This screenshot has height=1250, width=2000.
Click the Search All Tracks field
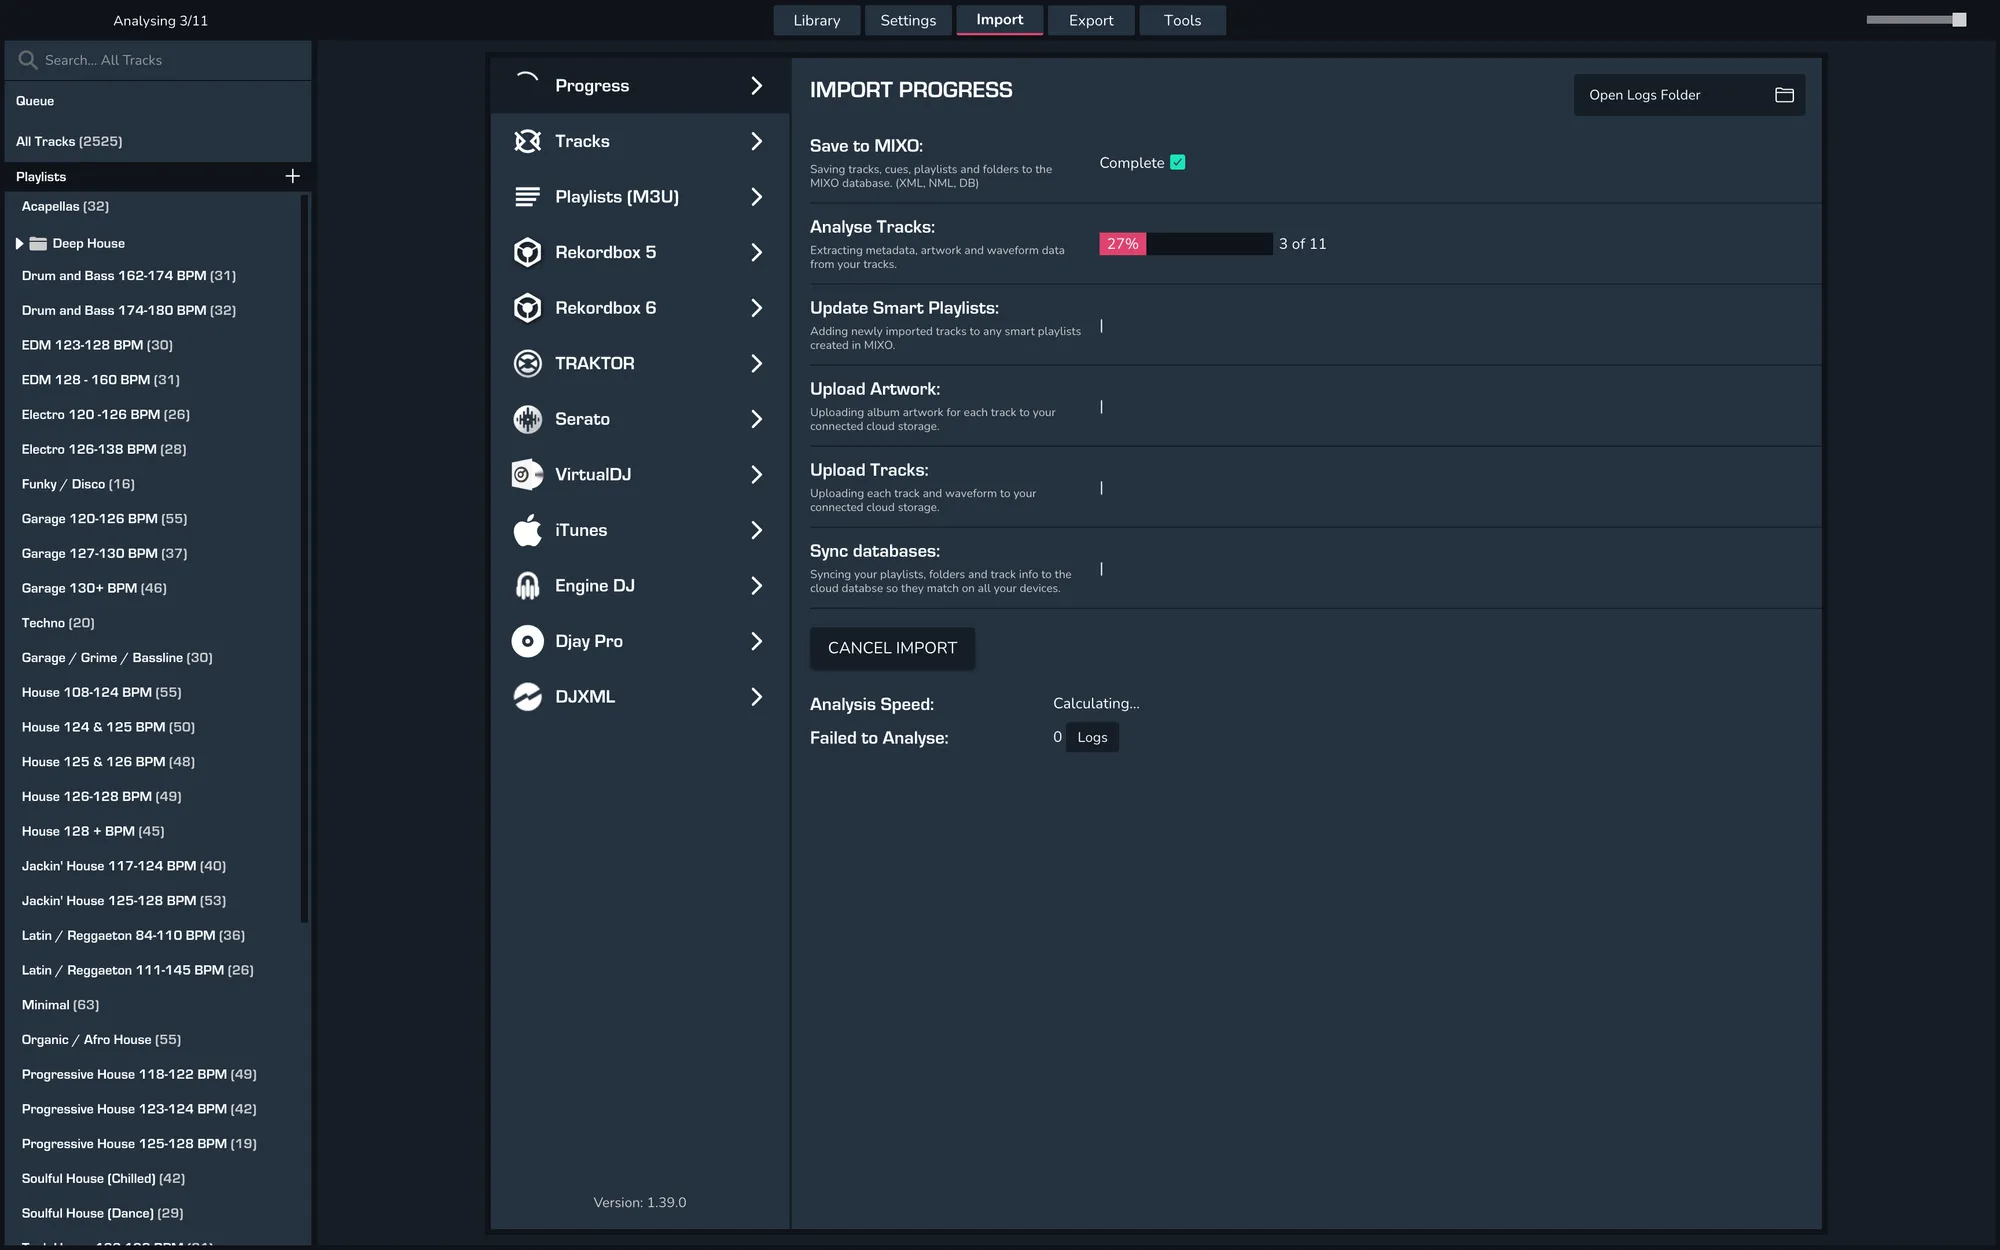point(160,60)
